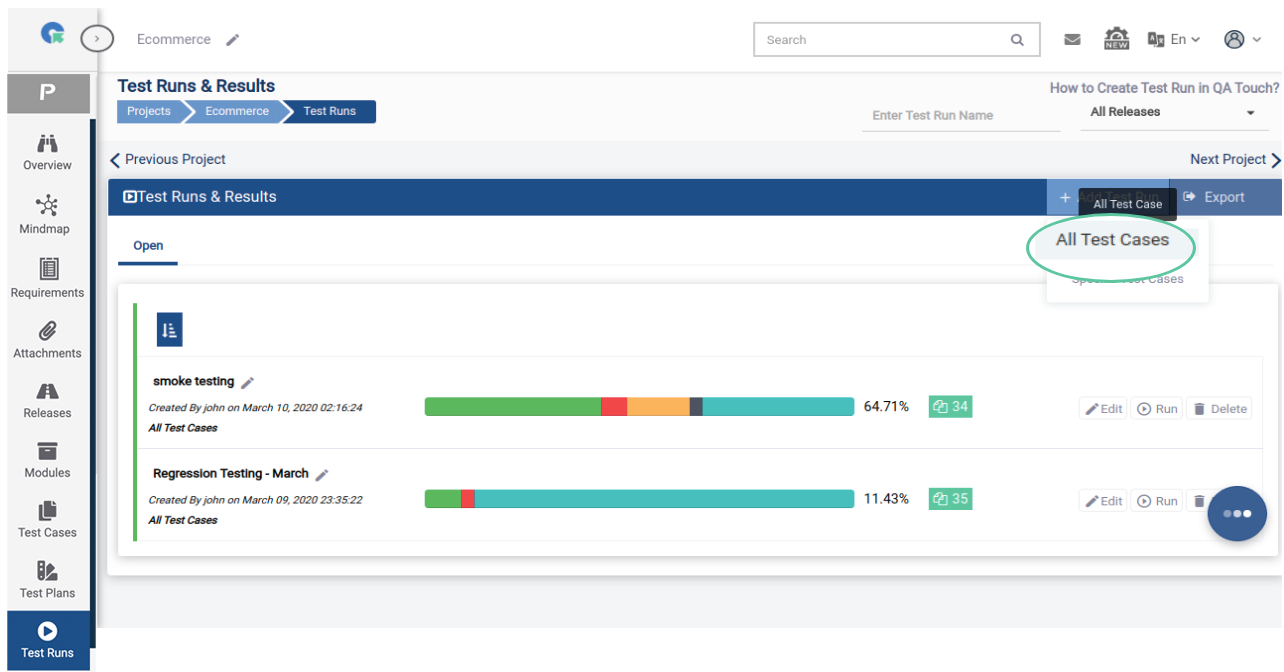Open Overview from the sidebar

(47, 153)
